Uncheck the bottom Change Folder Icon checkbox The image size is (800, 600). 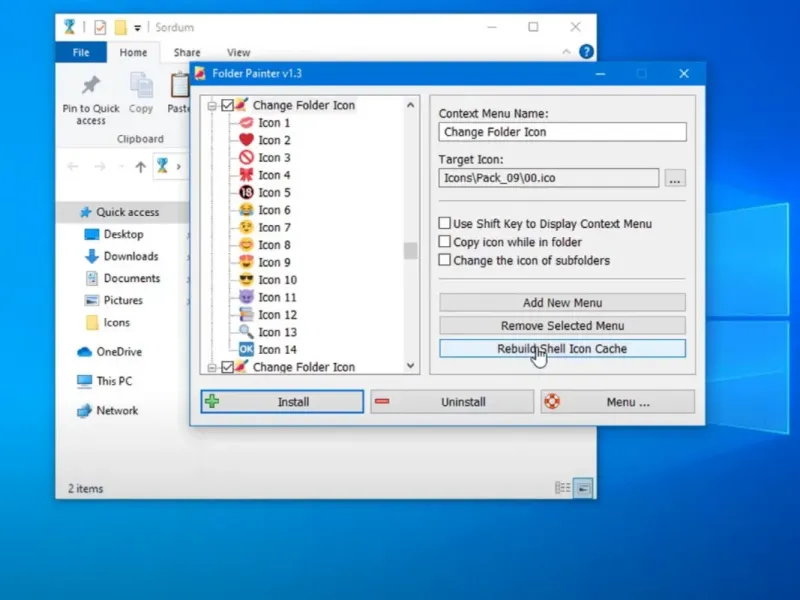point(228,367)
